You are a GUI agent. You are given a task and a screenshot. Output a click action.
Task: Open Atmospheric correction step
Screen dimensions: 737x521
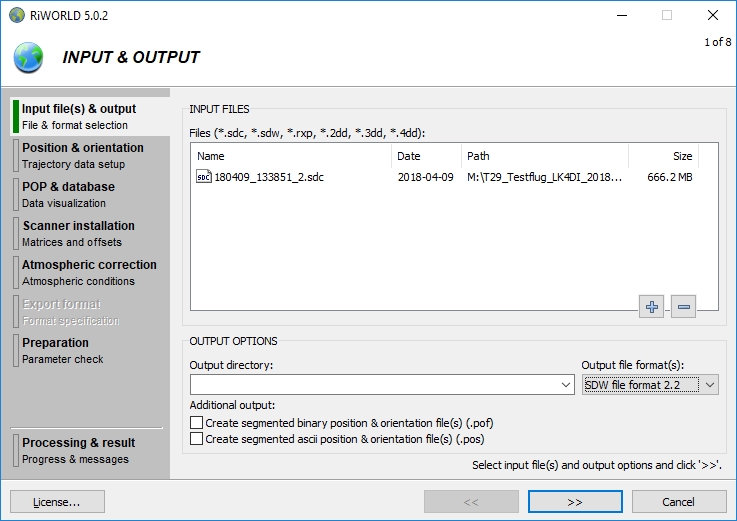89,272
